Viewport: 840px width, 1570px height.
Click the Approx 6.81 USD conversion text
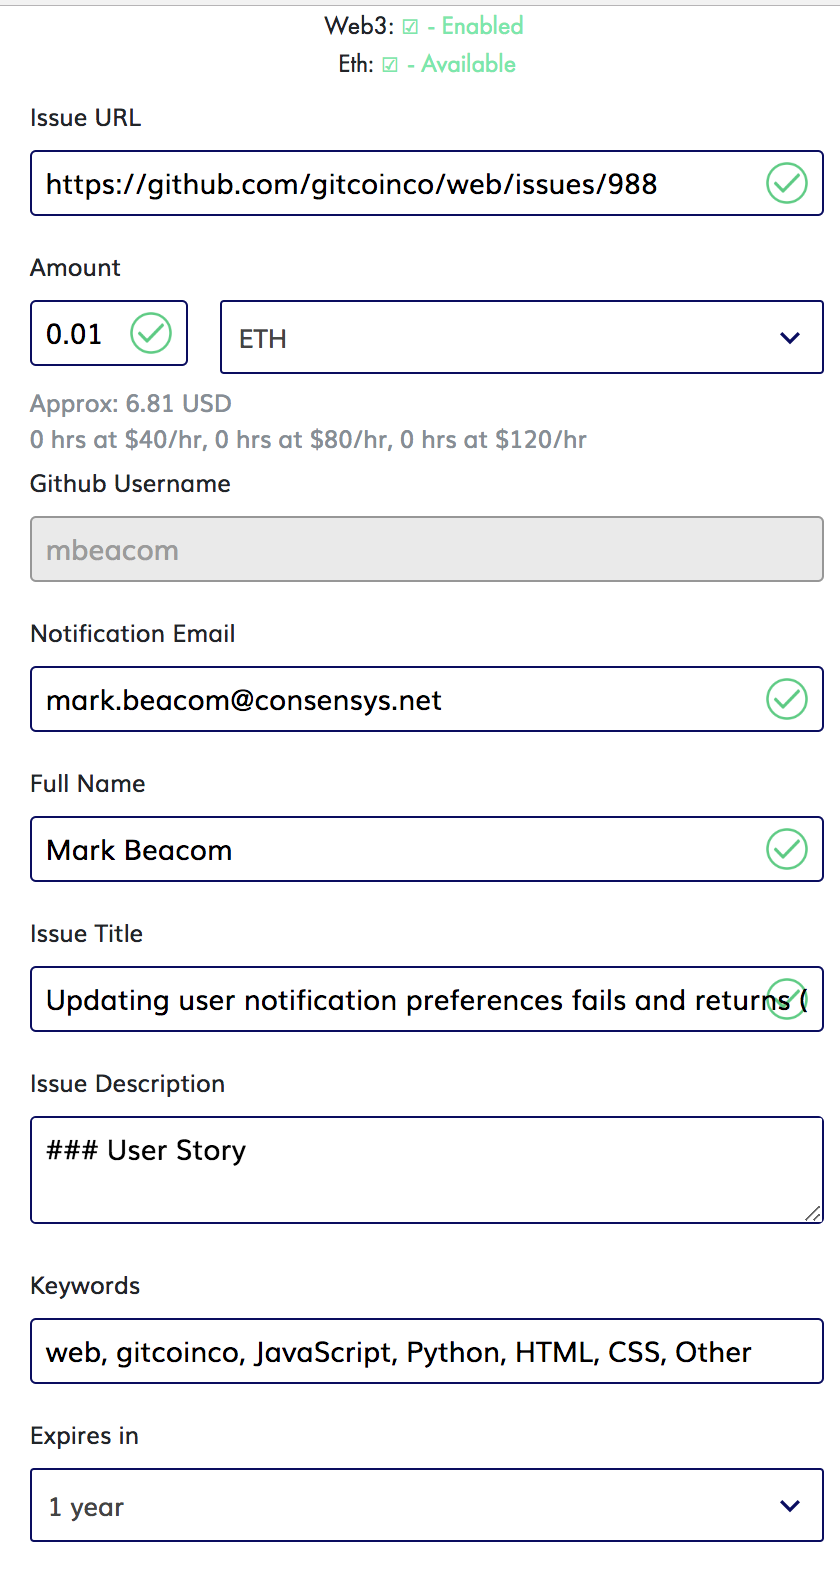(130, 403)
